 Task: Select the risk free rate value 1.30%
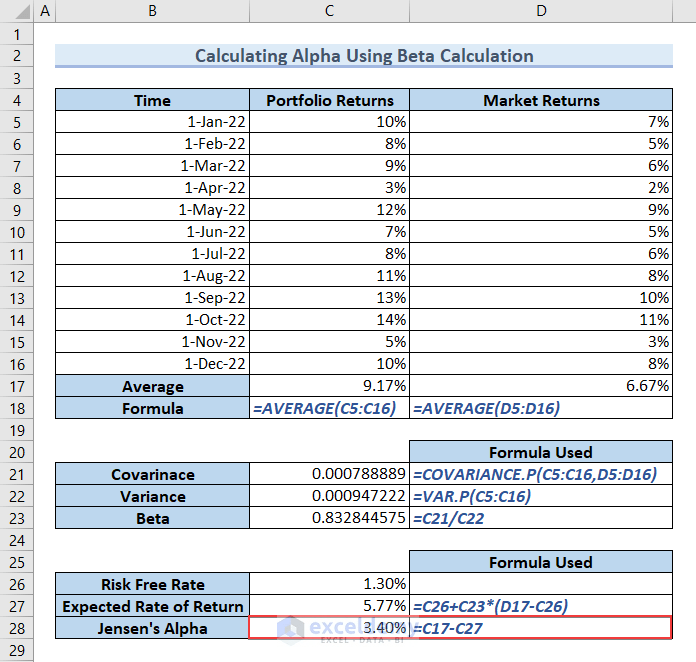[x=329, y=584]
